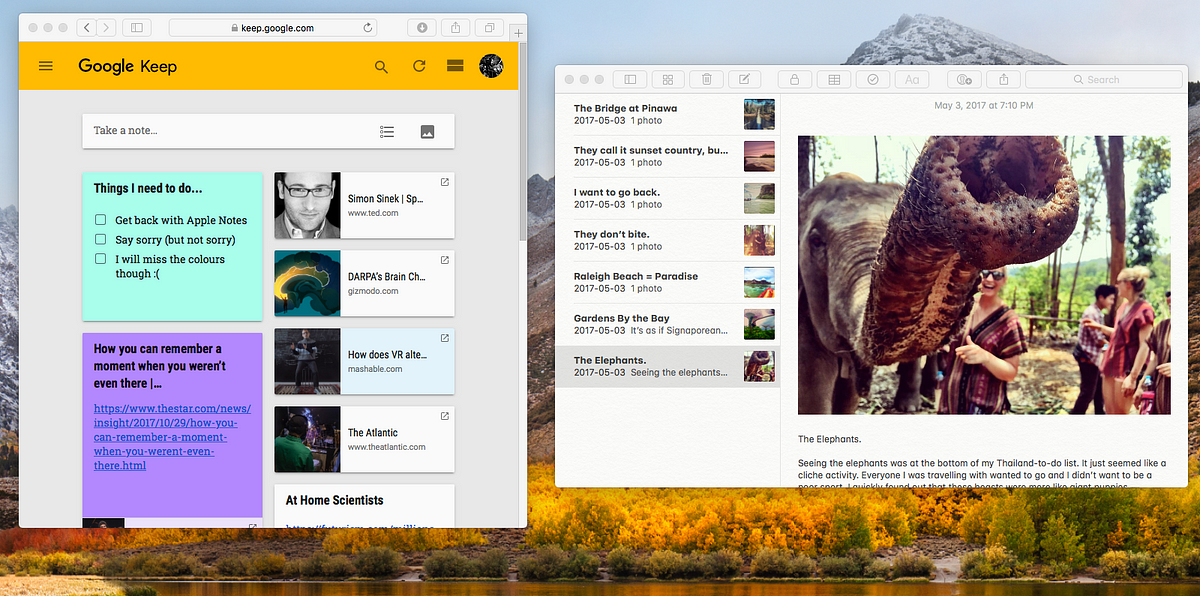Screen dimensions: 1200x596
Task: Switch Keep to list view layout
Action: click(455, 66)
